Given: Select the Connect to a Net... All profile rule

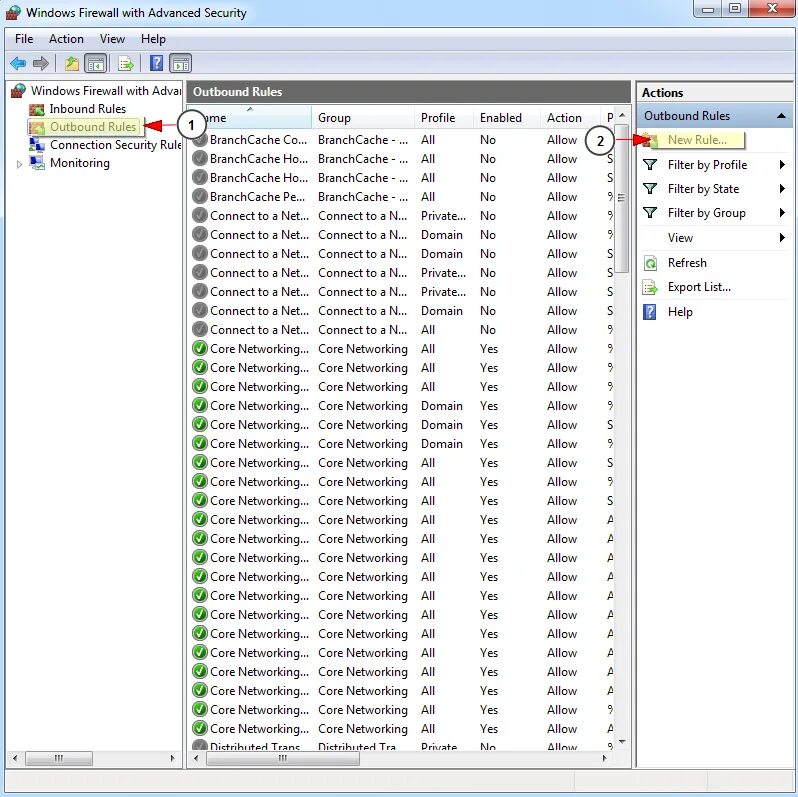Looking at the screenshot, I should (x=402, y=330).
